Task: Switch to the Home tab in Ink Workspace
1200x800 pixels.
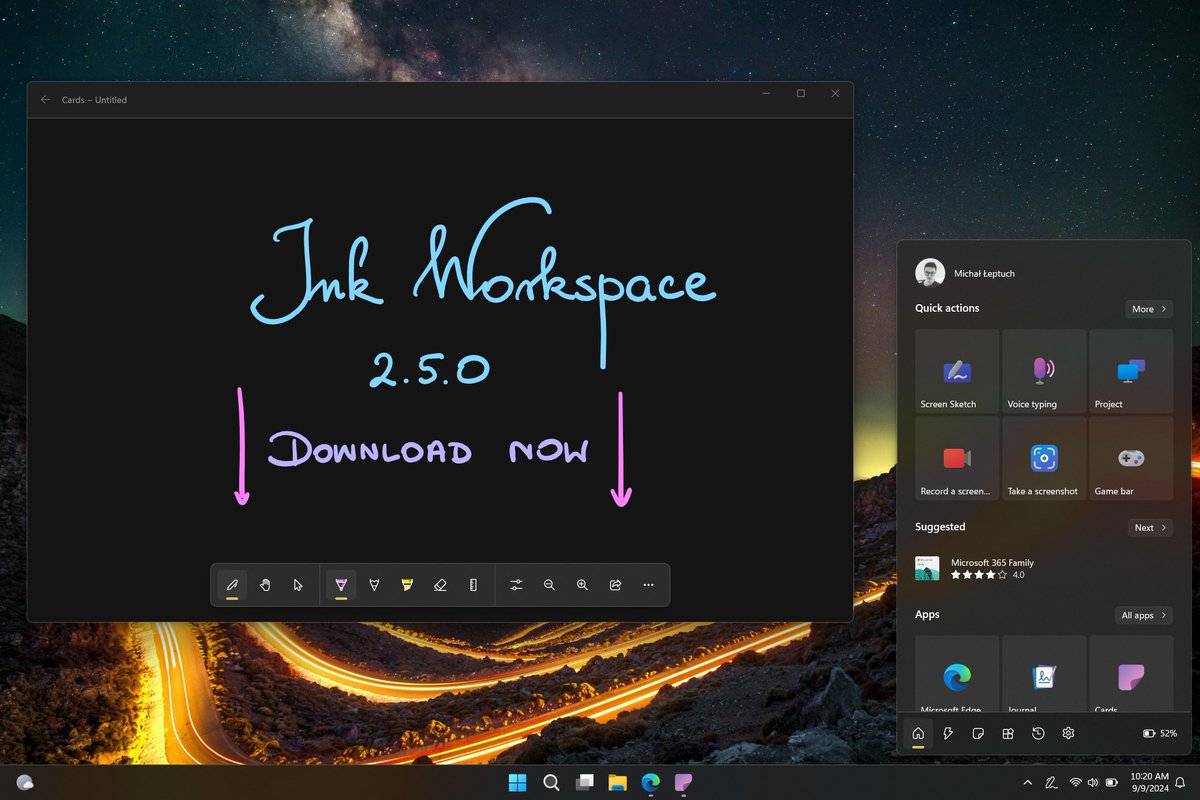Action: [918, 734]
